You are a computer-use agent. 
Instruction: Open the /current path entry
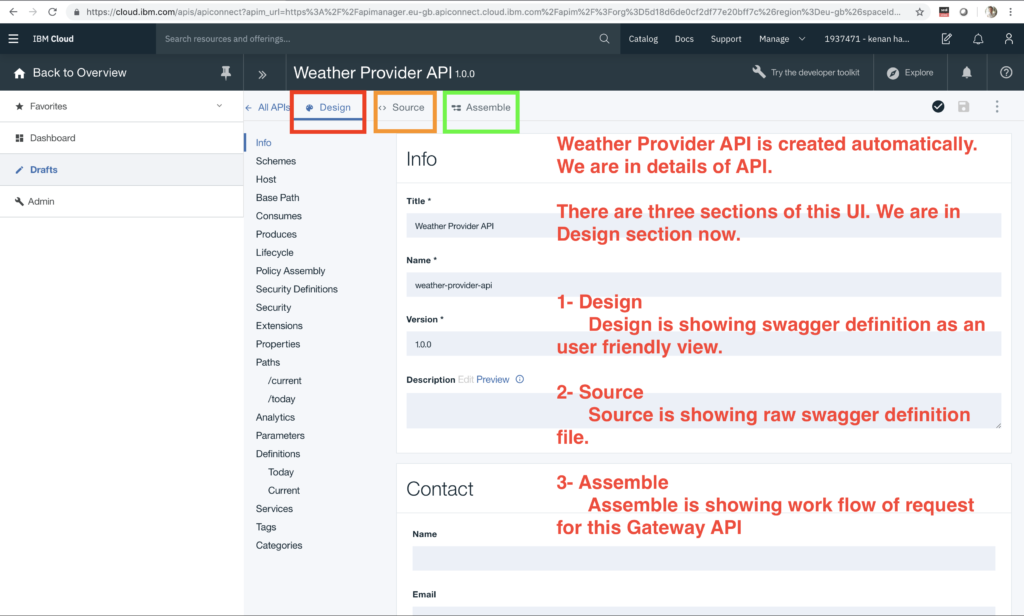pyautogui.click(x=285, y=380)
